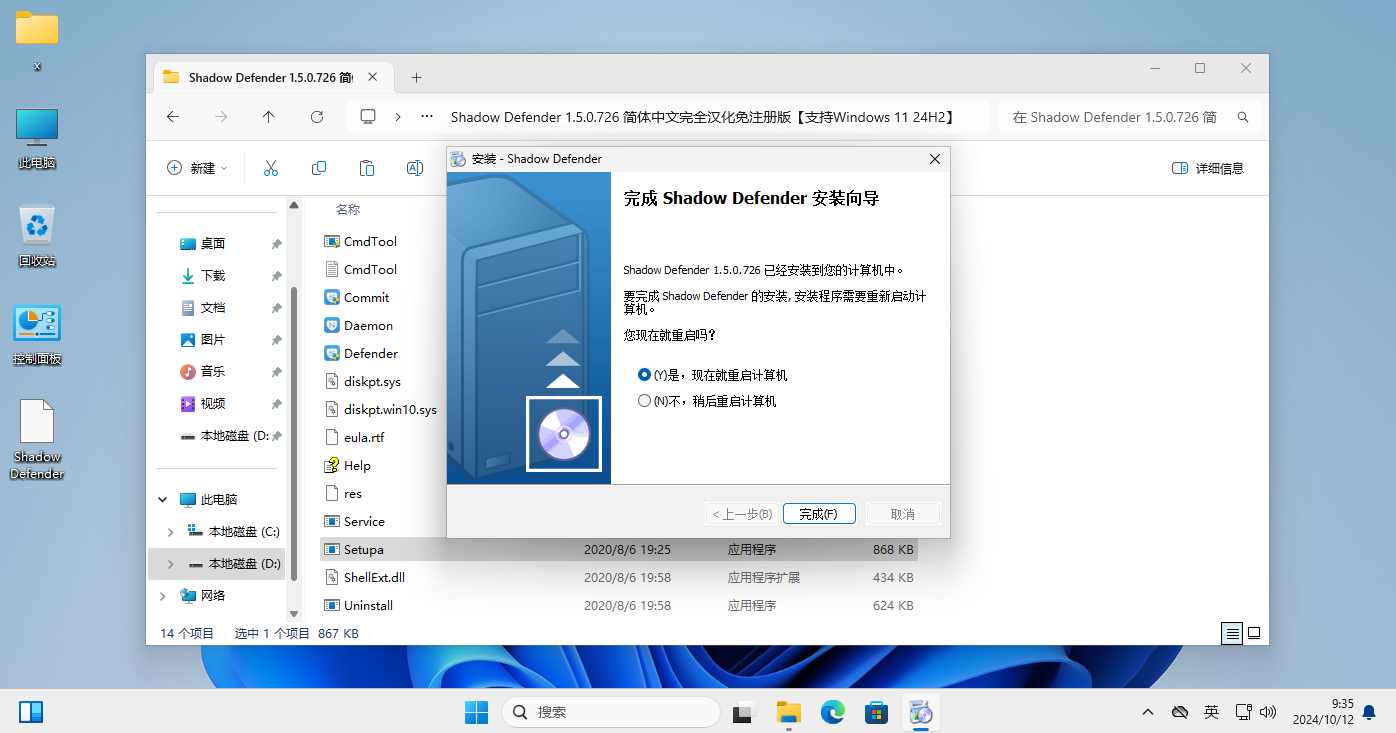Sort files by the 名称 column header

point(348,209)
